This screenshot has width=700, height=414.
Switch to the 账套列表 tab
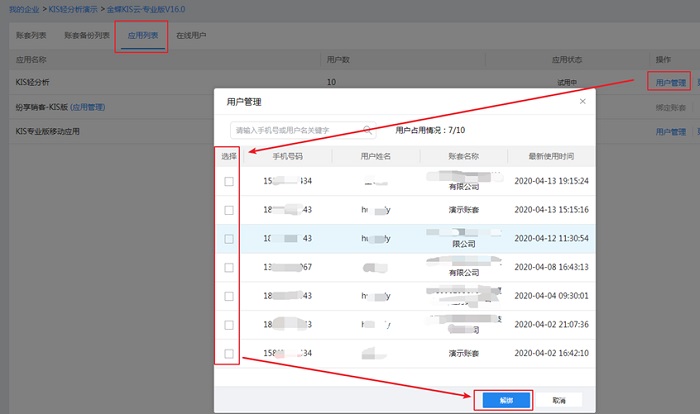pos(31,35)
